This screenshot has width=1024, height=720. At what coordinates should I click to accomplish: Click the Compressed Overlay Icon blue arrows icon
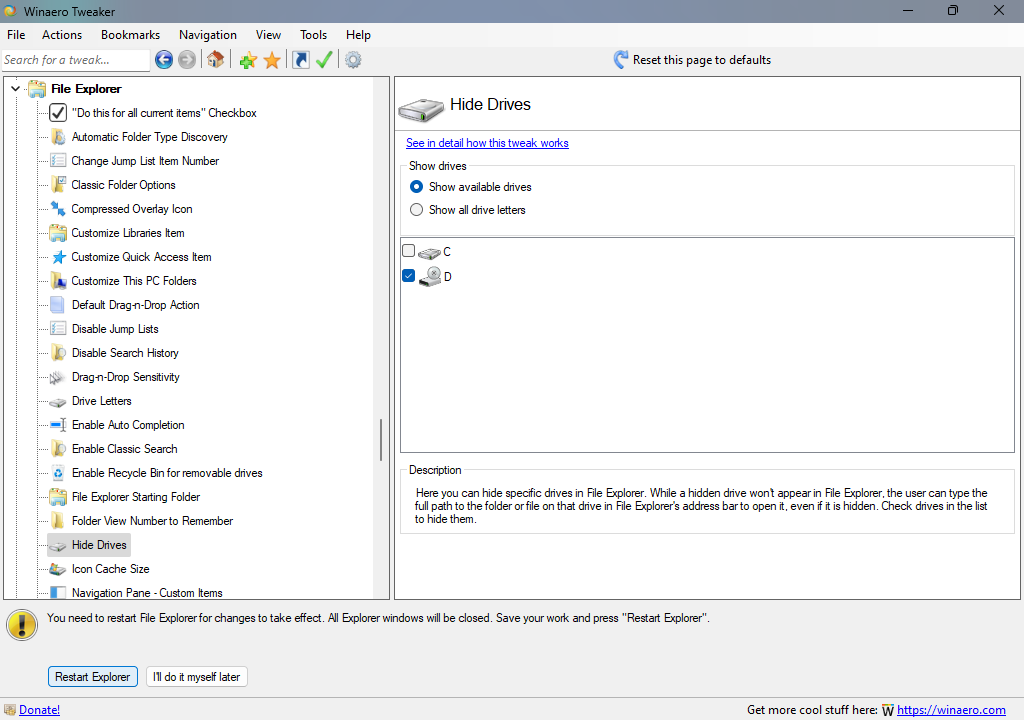(x=58, y=209)
